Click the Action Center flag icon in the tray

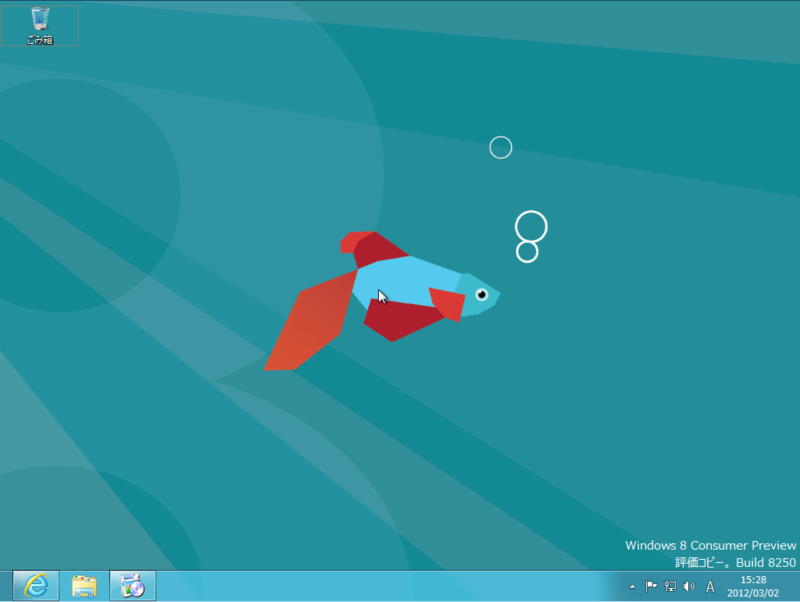click(x=651, y=586)
